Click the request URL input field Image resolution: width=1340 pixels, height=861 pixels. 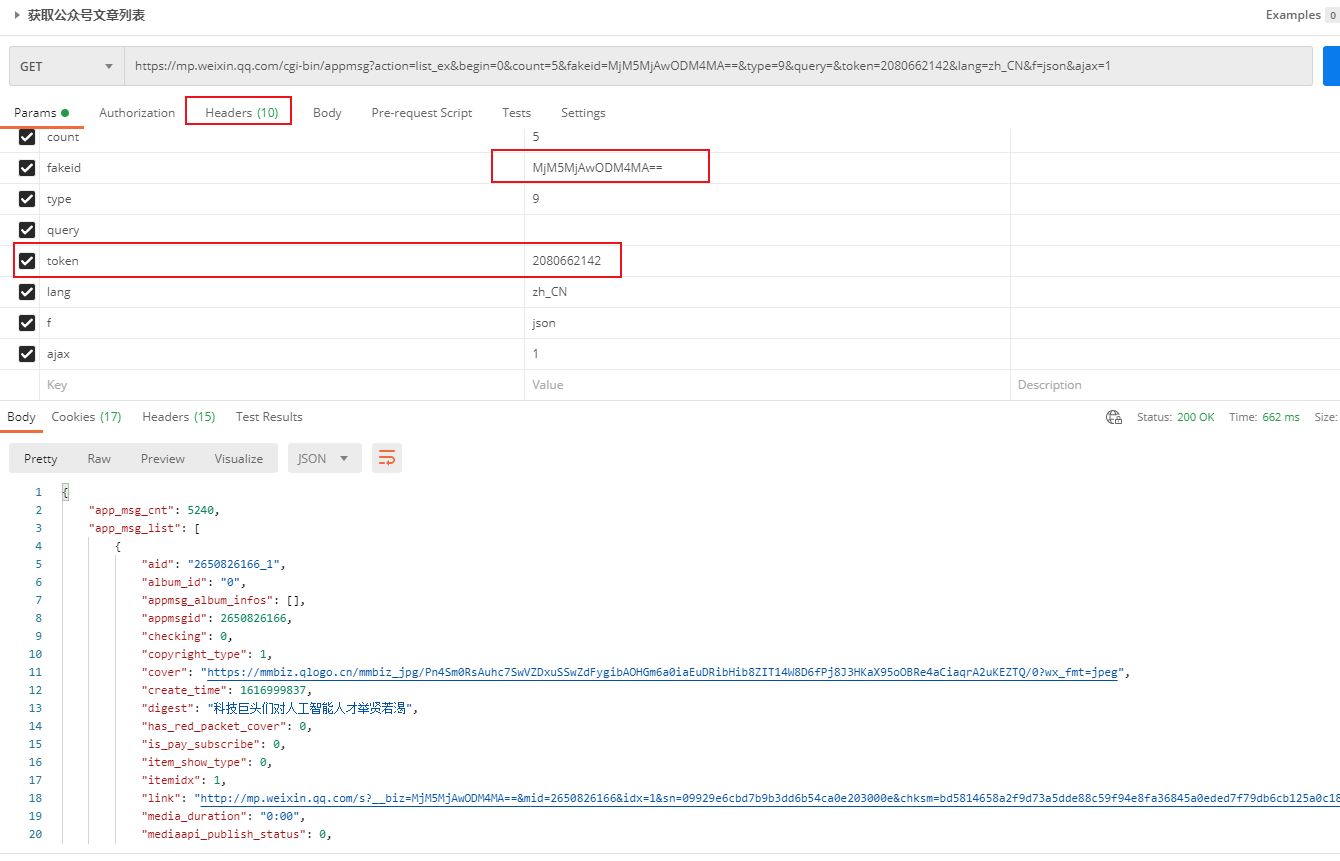[718, 66]
